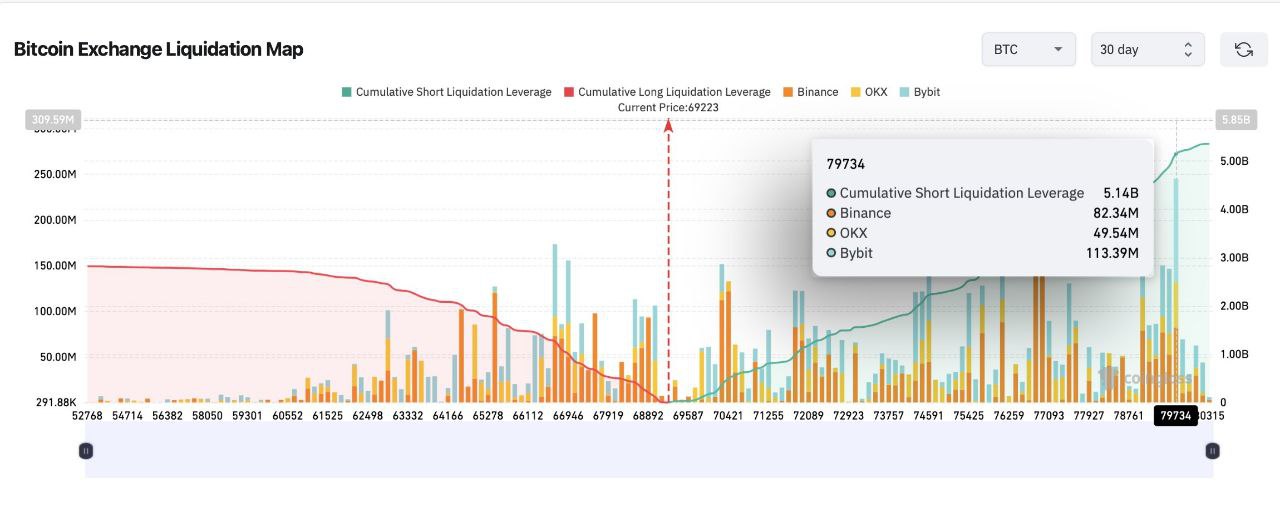Screen dimensions: 1280x516
Task: Click the right range slider handle
Action: 1212,451
